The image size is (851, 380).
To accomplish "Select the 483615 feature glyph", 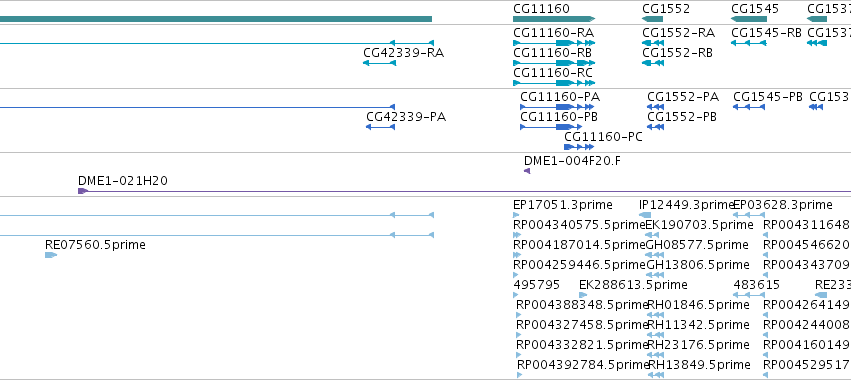I will 749,295.
